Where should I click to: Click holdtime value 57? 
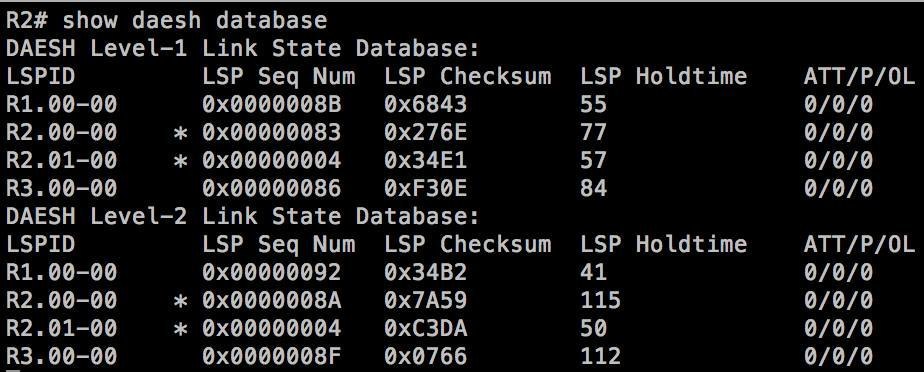(x=593, y=160)
